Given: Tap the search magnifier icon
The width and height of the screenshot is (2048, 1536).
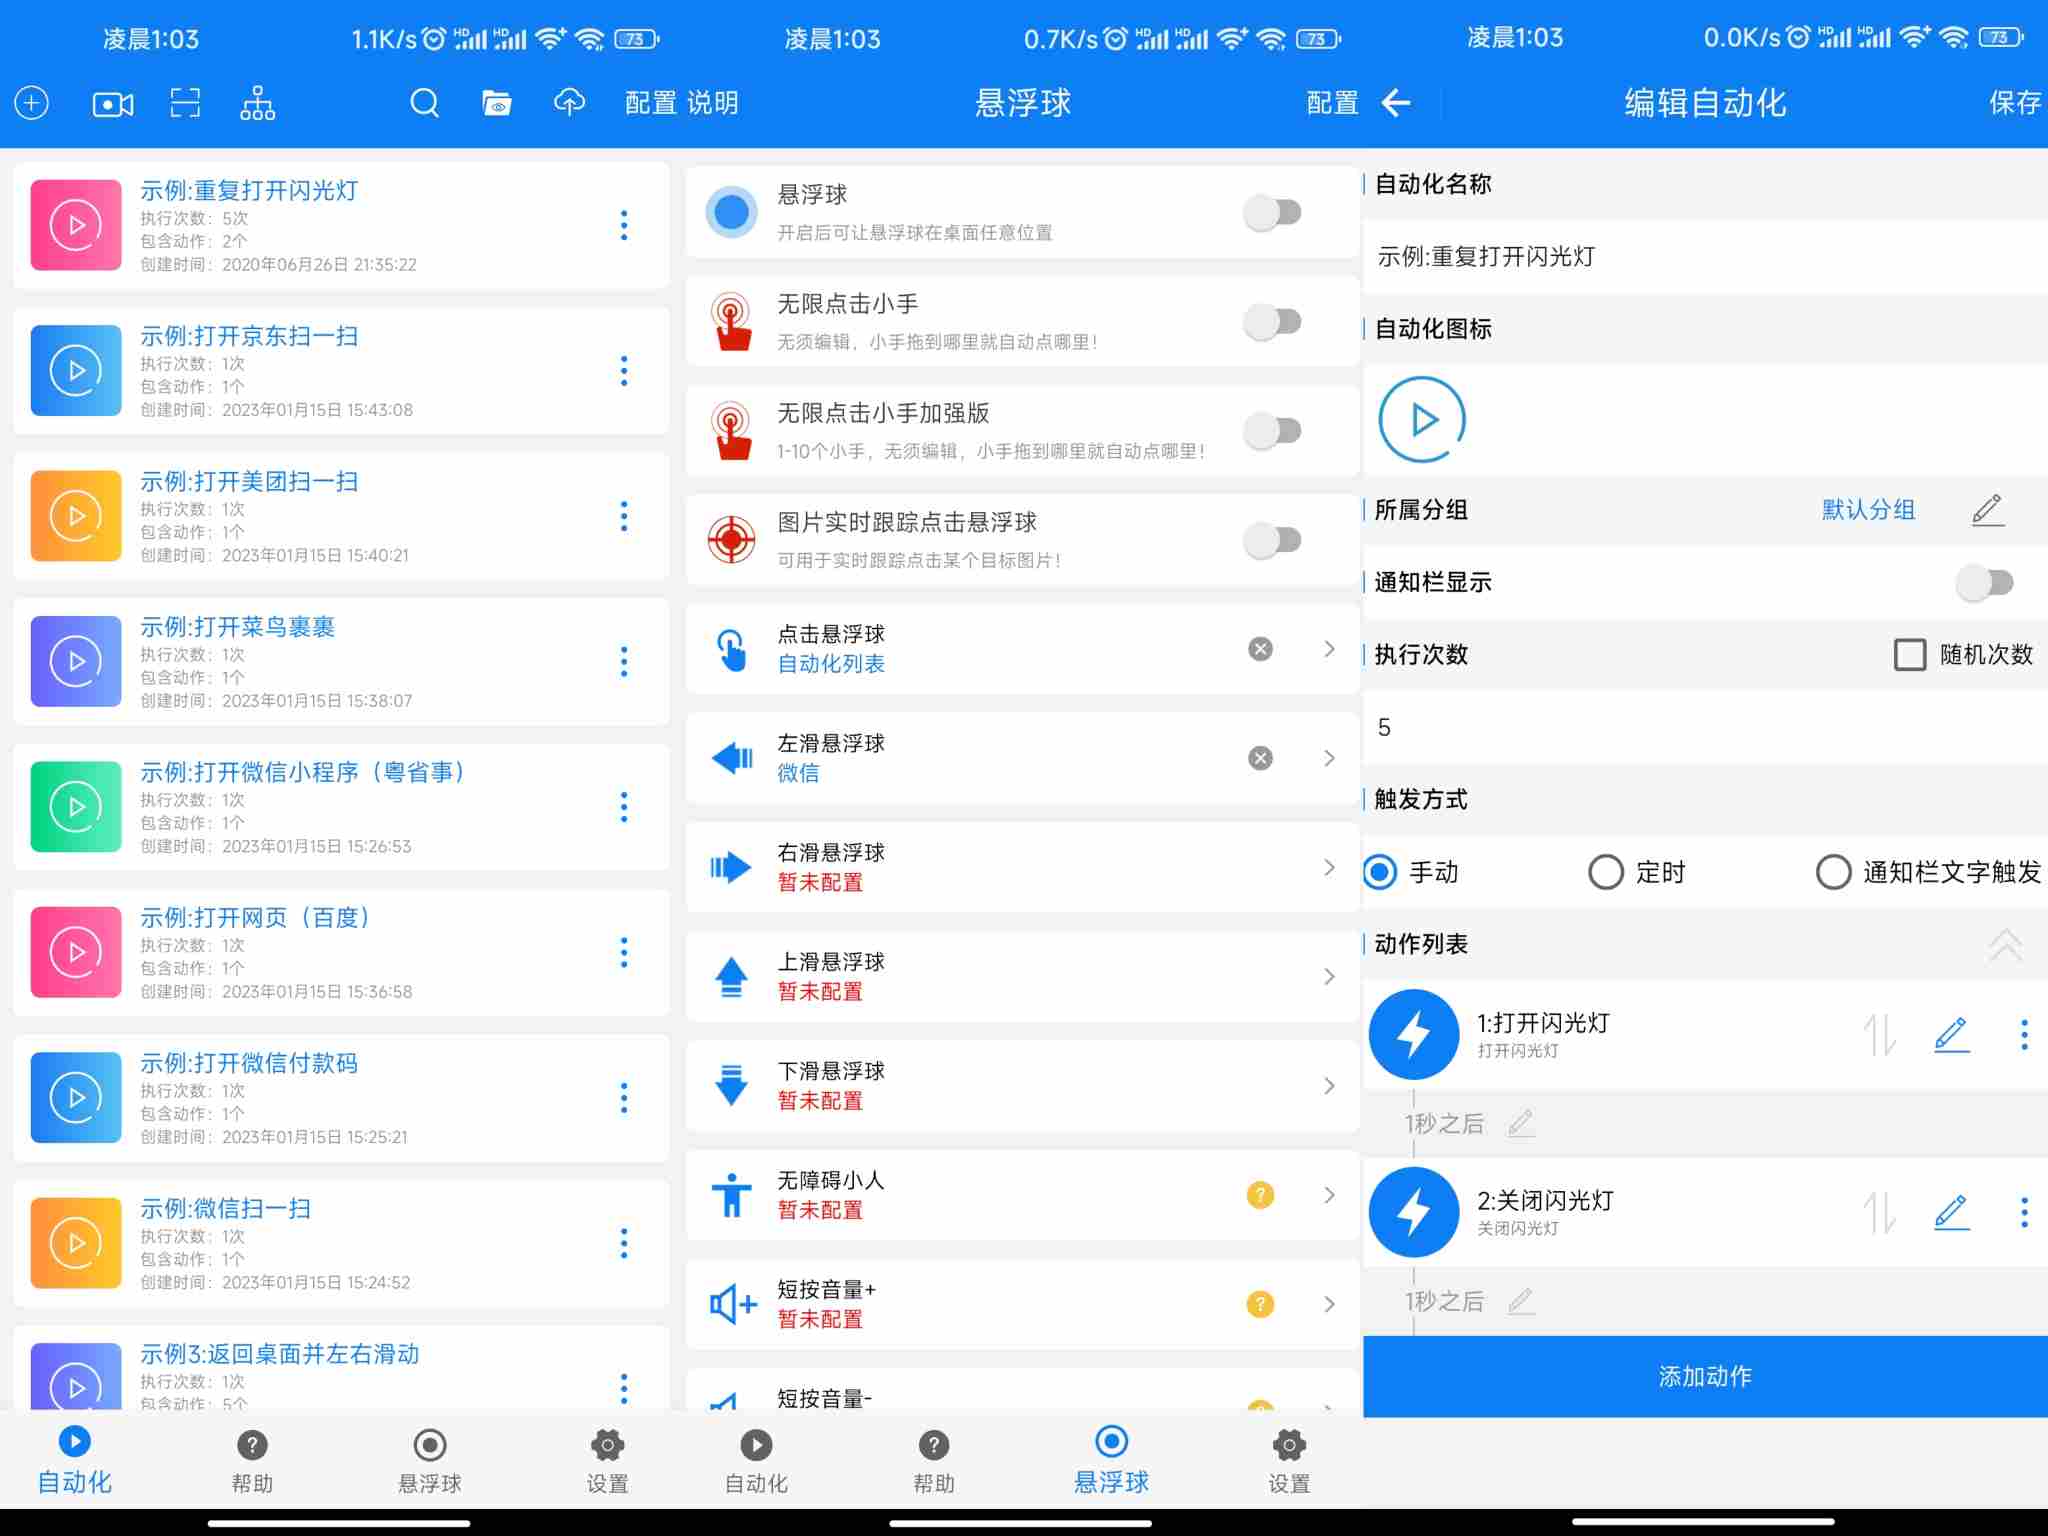Looking at the screenshot, I should 425,103.
